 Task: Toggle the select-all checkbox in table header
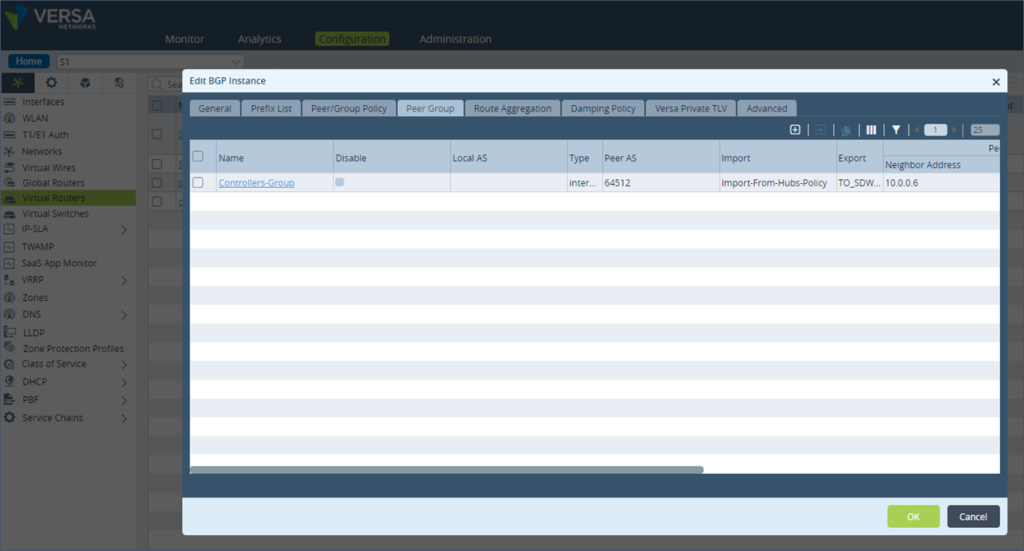click(x=198, y=156)
